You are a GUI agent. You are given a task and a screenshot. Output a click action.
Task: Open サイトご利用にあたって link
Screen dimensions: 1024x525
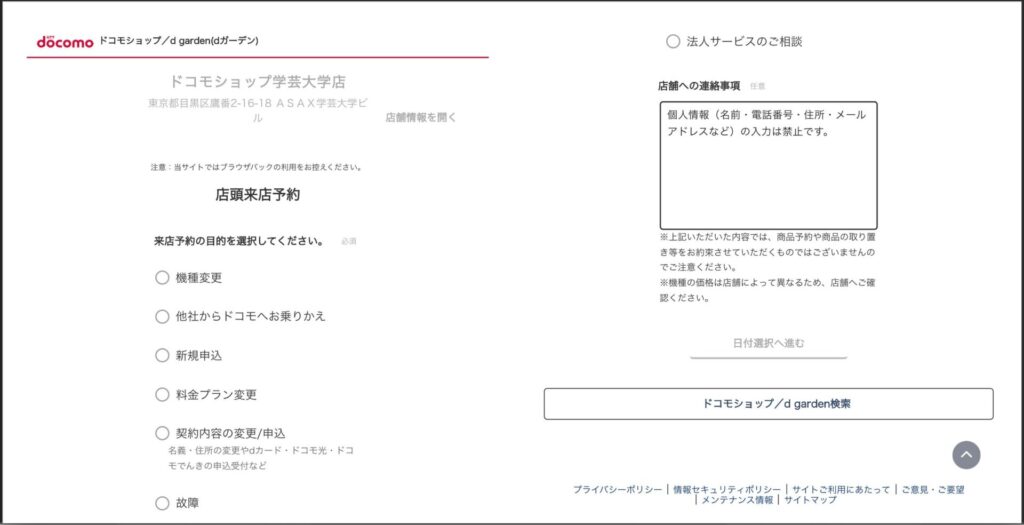pyautogui.click(x=840, y=490)
